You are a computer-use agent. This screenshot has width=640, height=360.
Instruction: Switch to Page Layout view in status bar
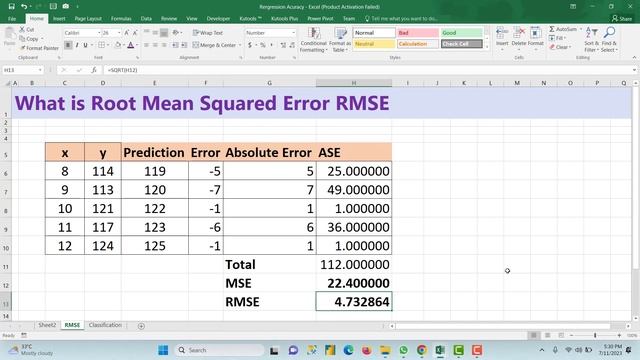pos(547,335)
